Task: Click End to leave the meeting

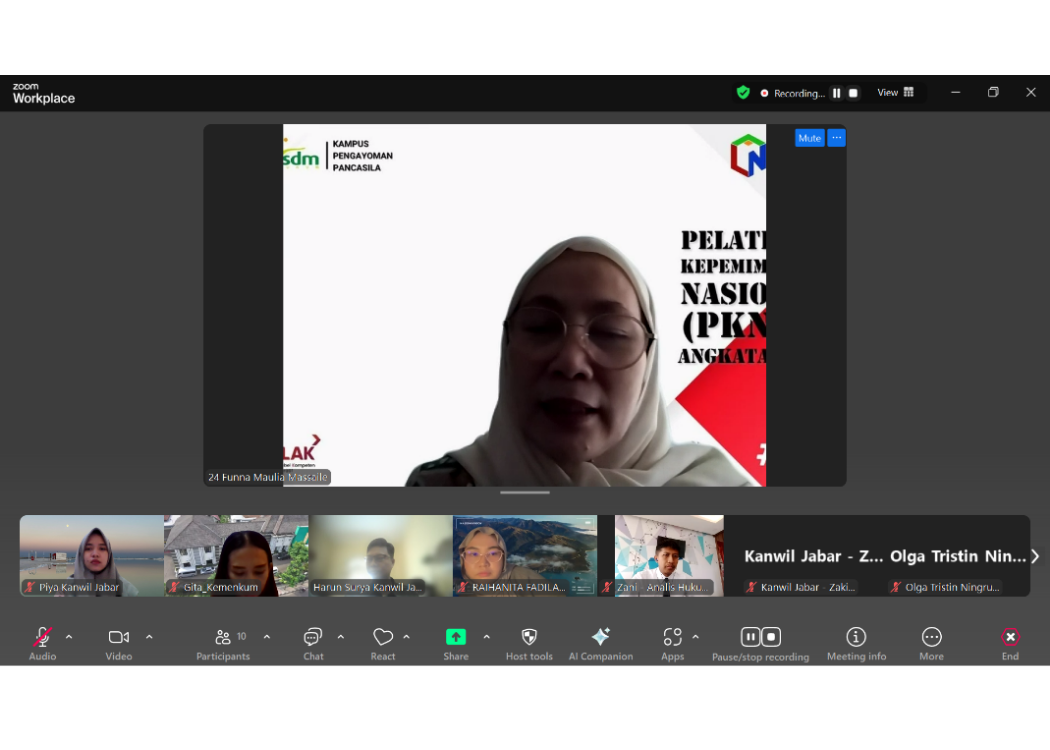Action: (x=1010, y=638)
